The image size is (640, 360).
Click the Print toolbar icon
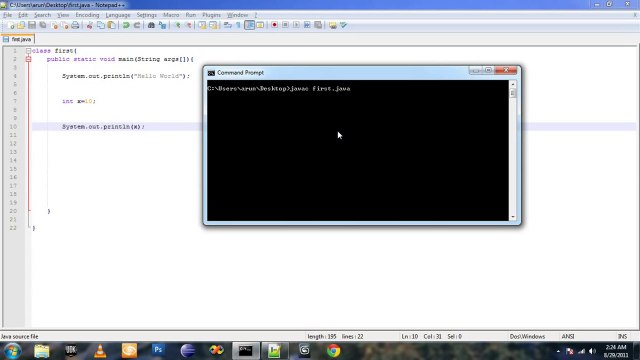pyautogui.click(x=75, y=25)
